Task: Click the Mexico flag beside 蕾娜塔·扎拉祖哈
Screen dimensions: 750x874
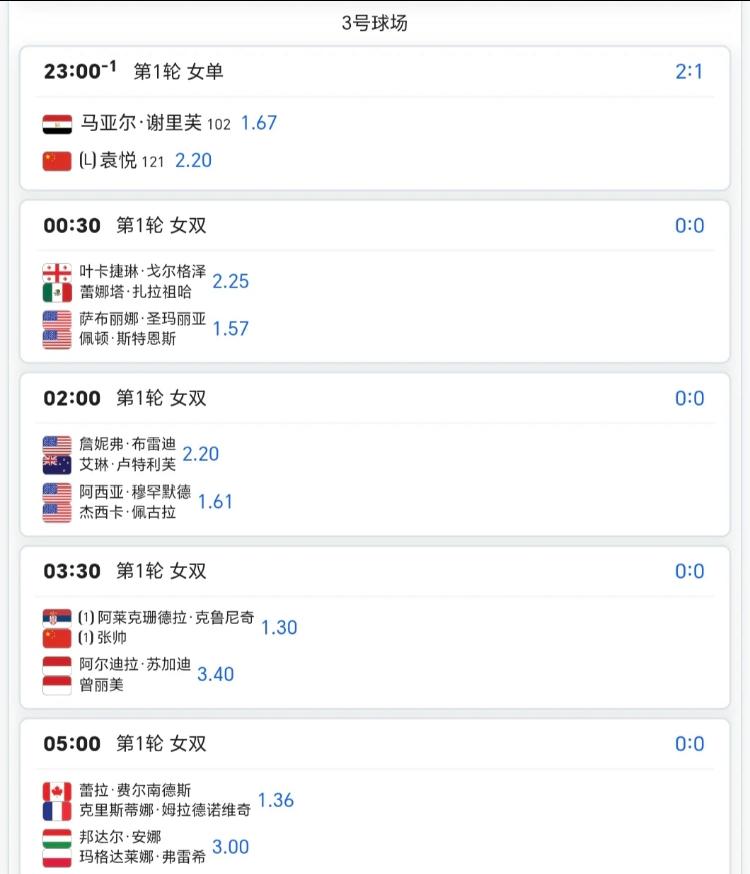Action: [x=57, y=292]
